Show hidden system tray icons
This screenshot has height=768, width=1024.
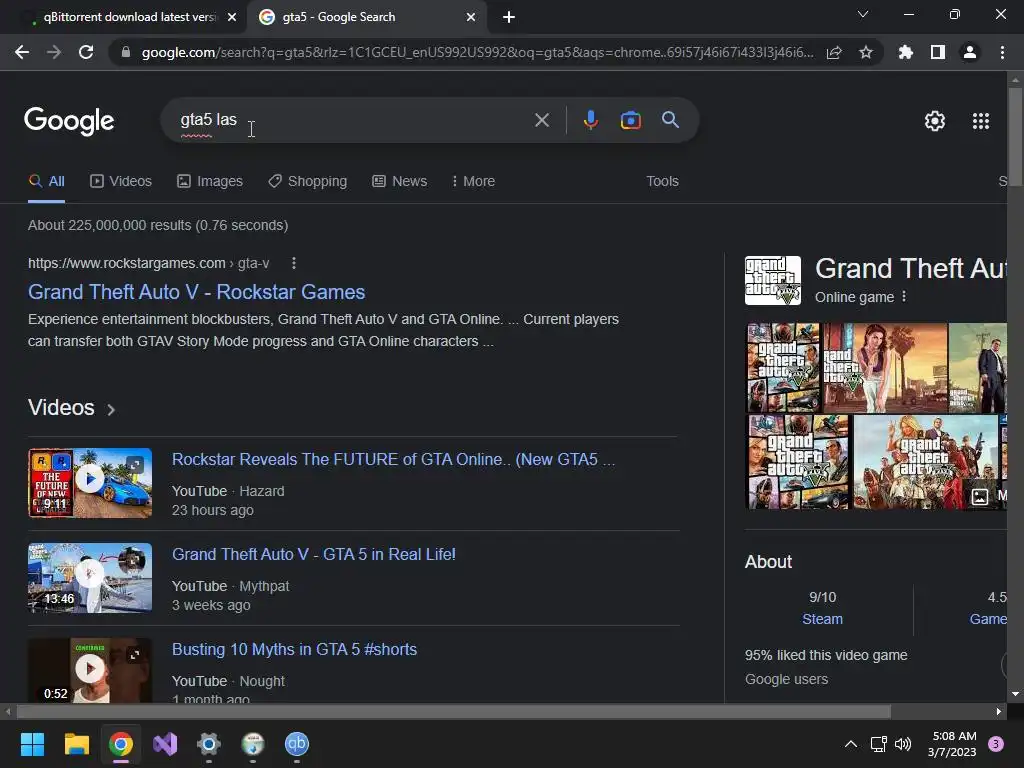point(850,744)
